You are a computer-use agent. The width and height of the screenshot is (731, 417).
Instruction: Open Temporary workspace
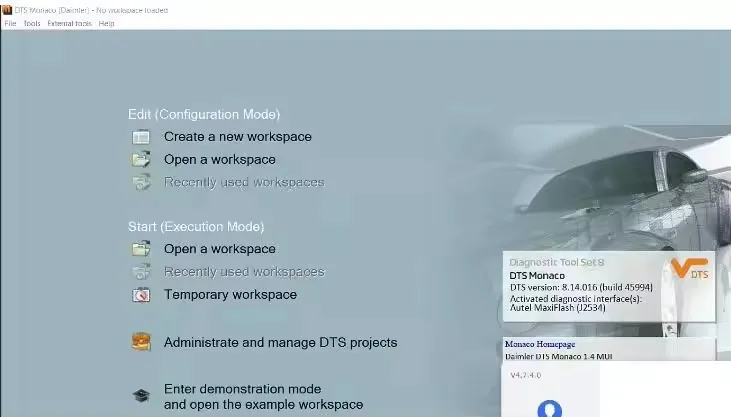(230, 295)
